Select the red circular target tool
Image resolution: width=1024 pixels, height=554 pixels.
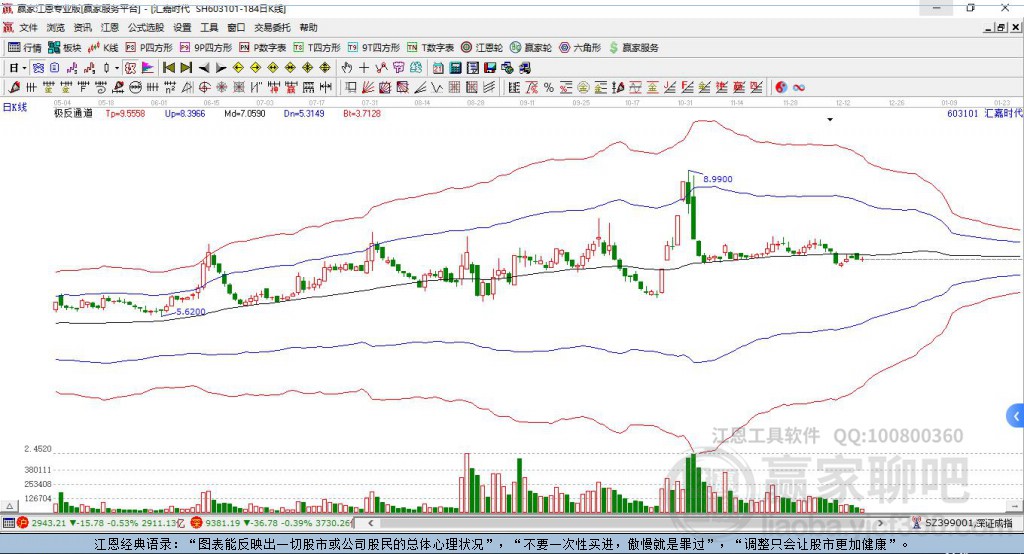tap(204, 88)
